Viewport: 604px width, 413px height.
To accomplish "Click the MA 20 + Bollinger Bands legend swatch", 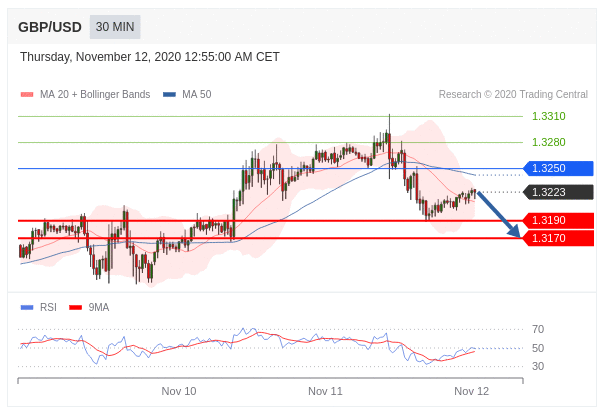I will pyautogui.click(x=27, y=94).
